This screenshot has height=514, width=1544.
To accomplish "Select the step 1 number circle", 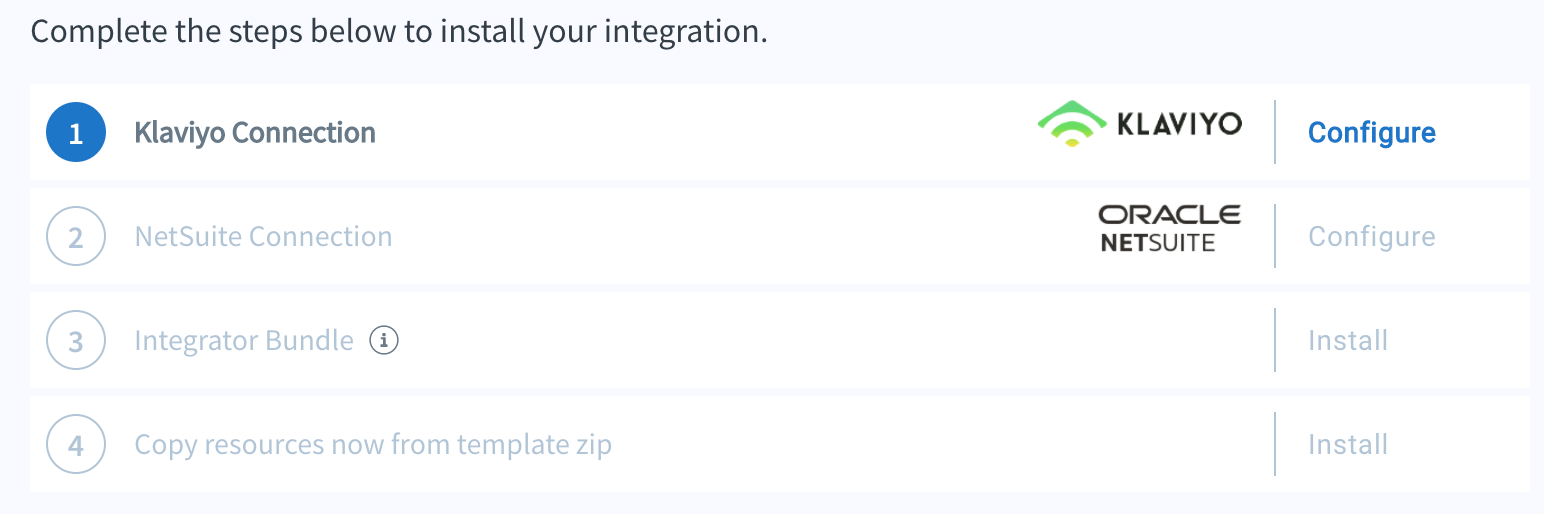I will pos(76,132).
